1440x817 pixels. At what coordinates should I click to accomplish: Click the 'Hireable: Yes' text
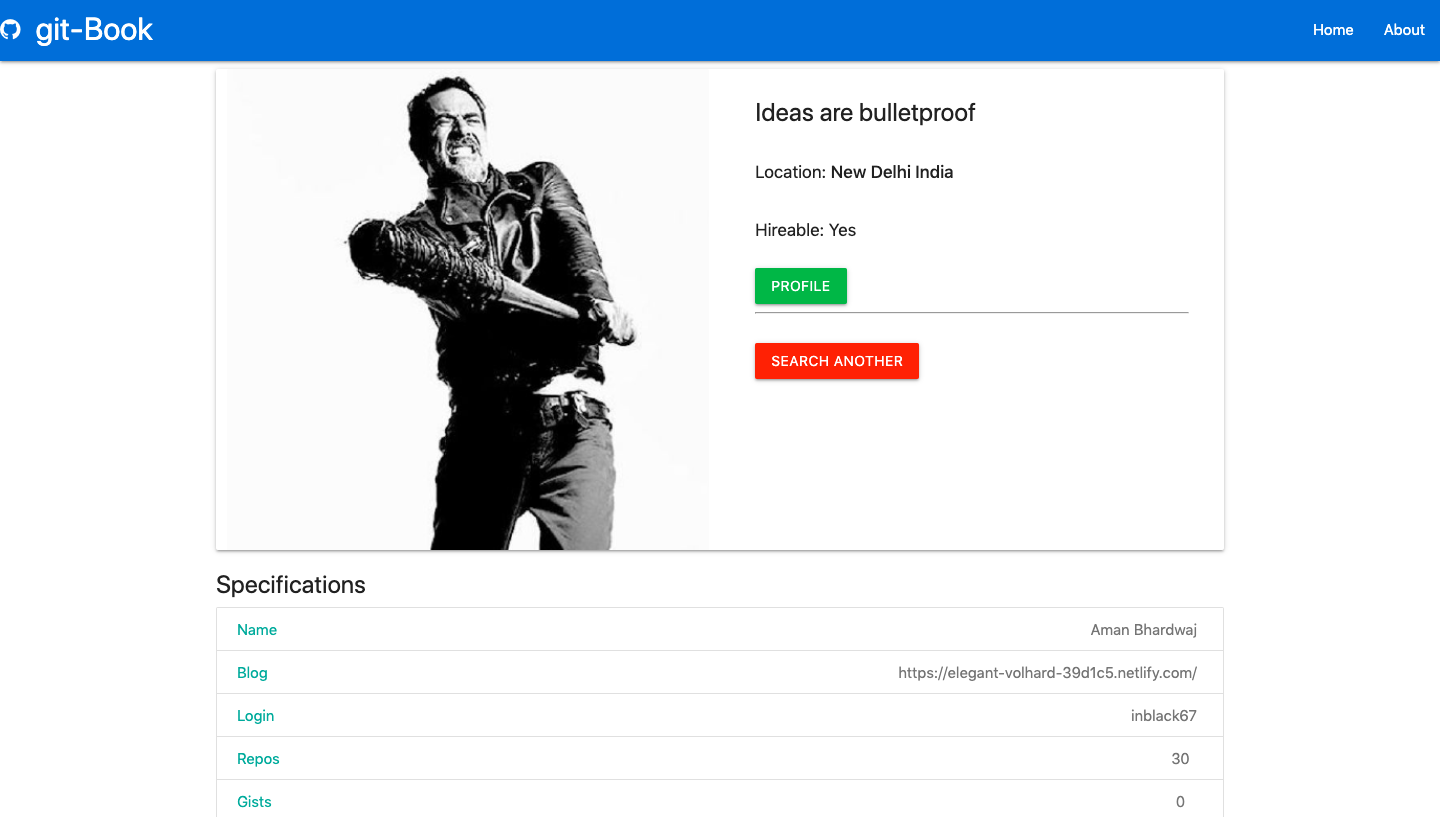(x=806, y=230)
